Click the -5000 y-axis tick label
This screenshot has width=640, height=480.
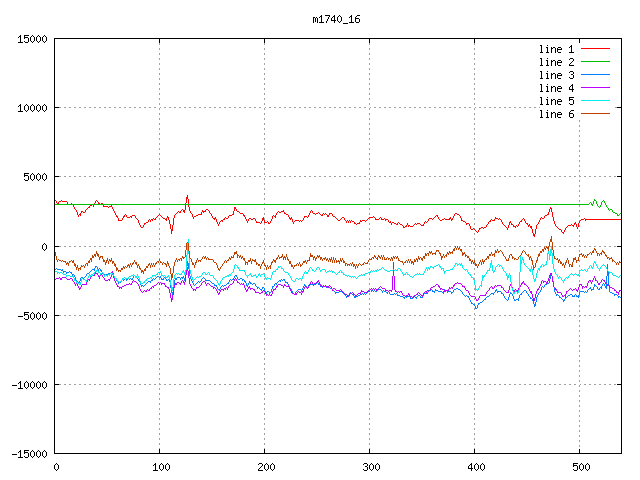[32, 315]
